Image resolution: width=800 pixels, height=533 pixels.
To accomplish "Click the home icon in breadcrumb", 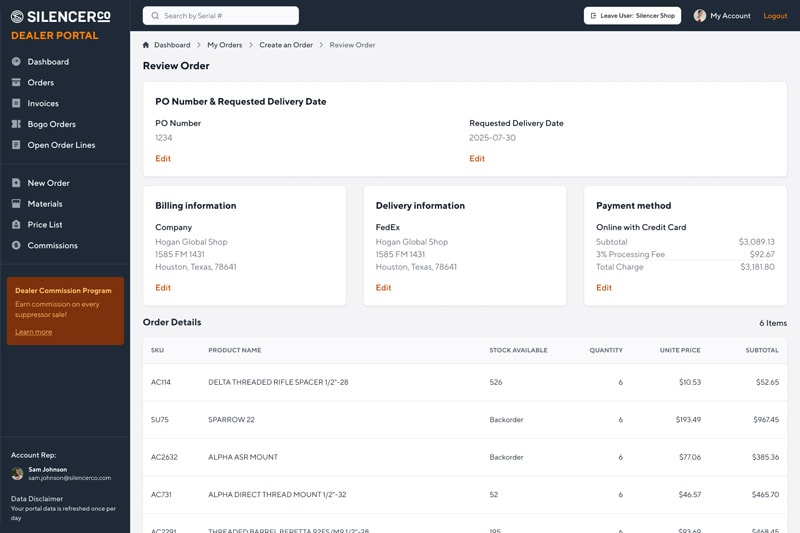I will tap(146, 45).
